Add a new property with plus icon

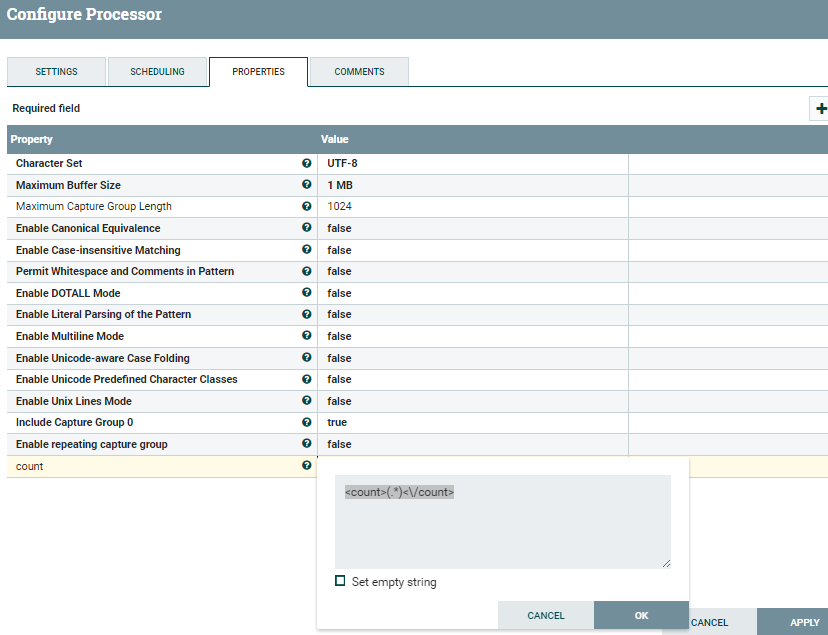820,109
